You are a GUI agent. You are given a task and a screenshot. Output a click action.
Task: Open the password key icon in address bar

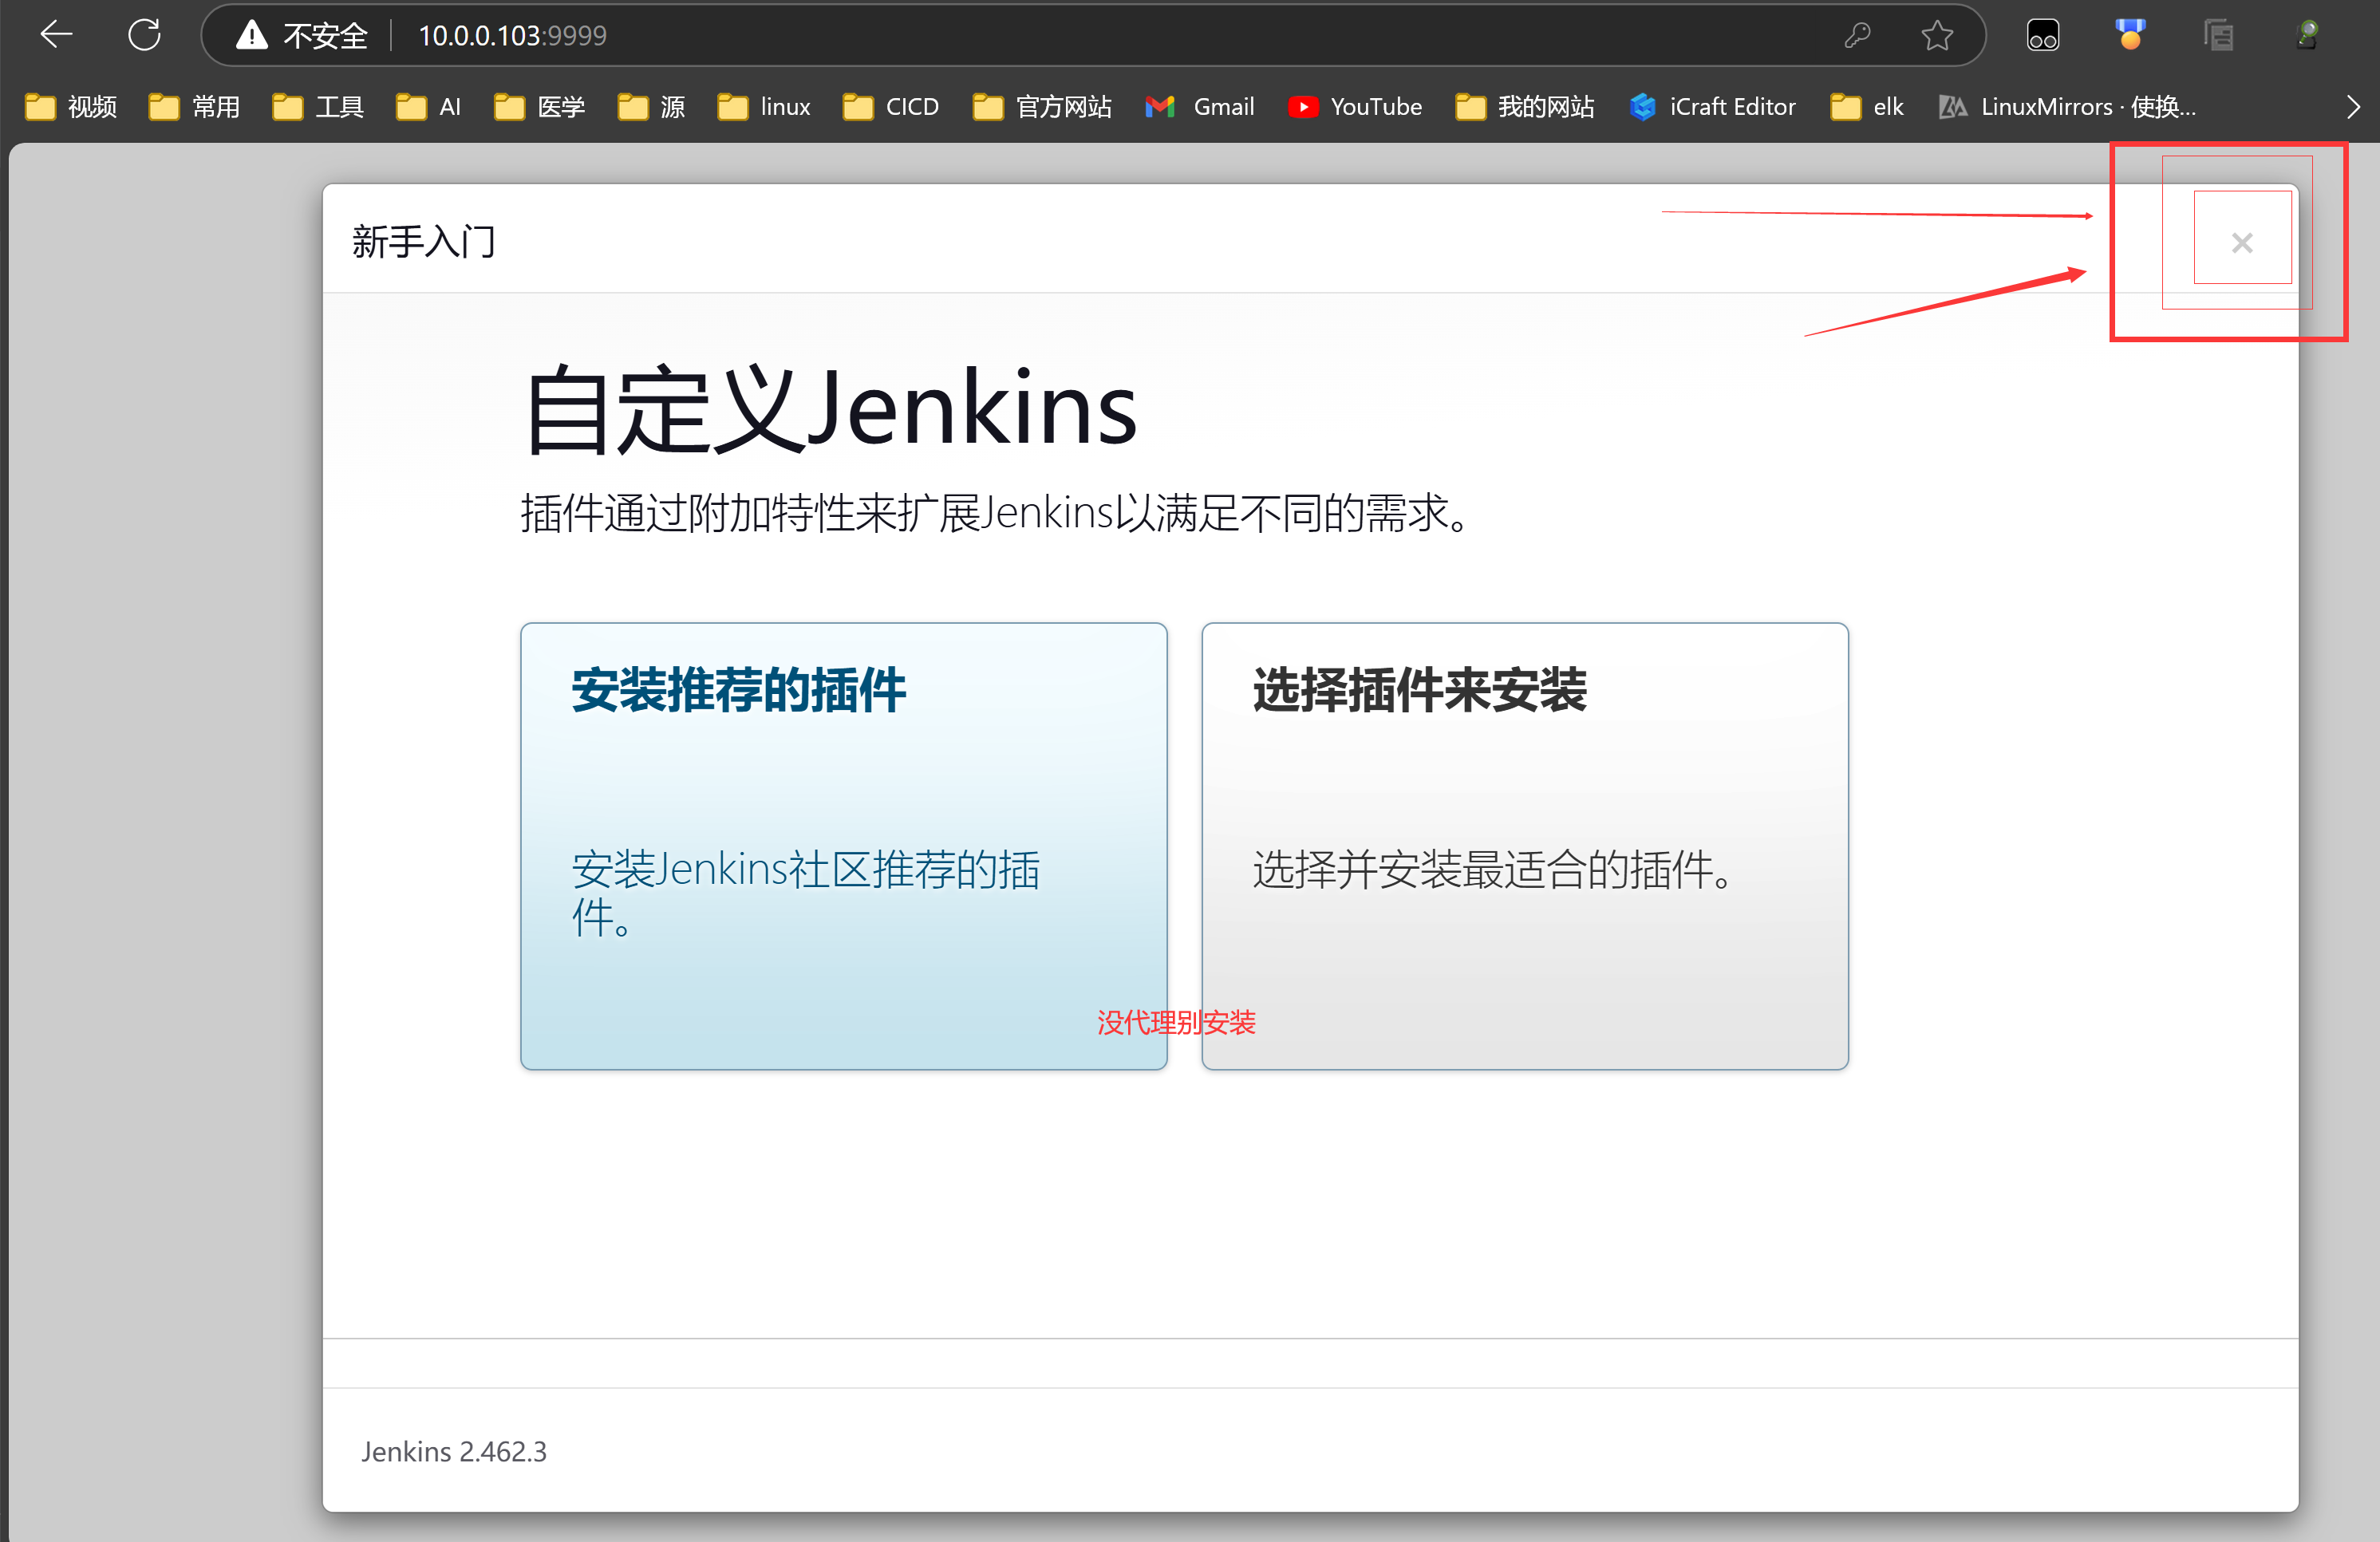[1857, 36]
